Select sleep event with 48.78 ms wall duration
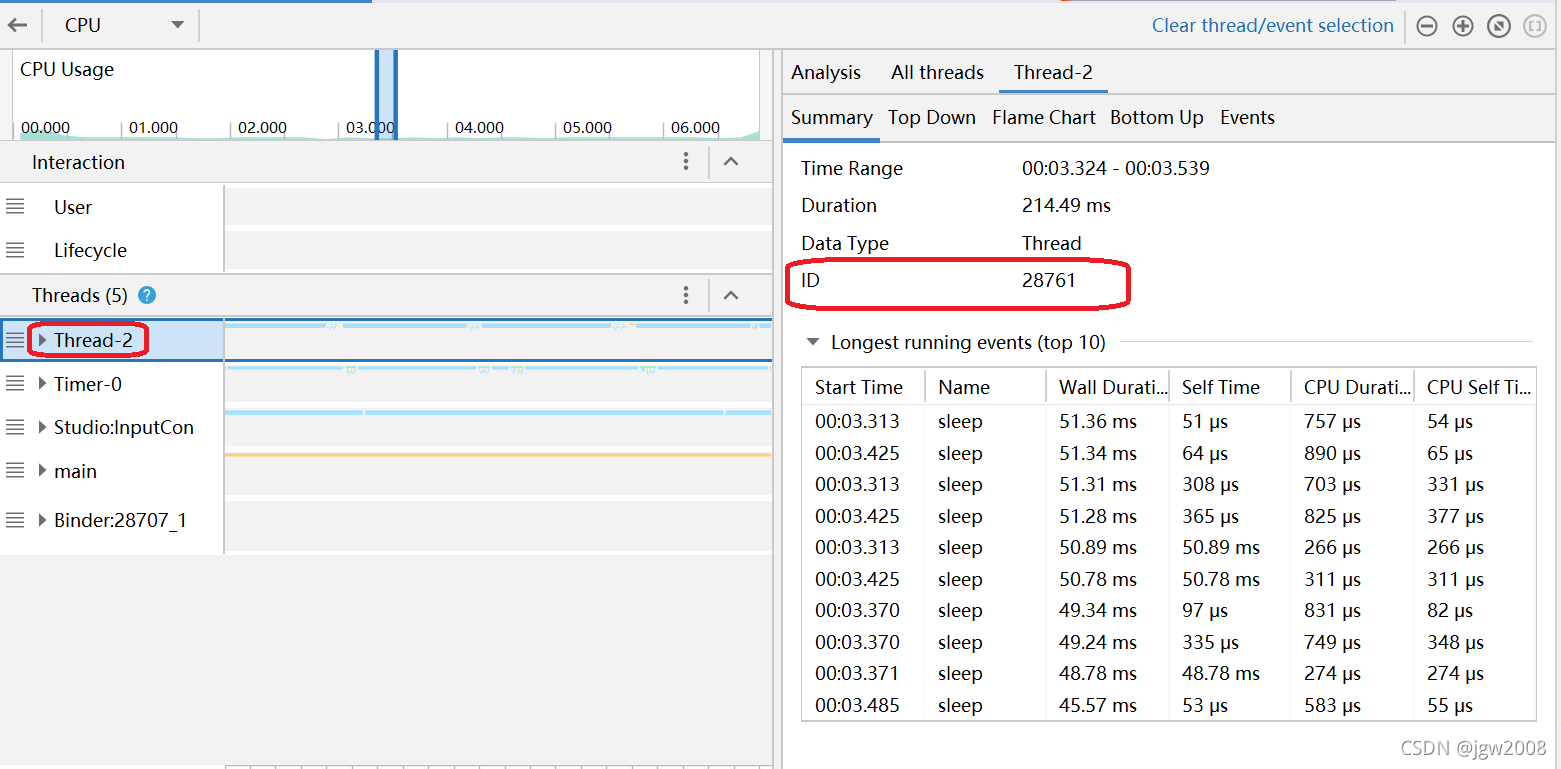 (x=1169, y=673)
